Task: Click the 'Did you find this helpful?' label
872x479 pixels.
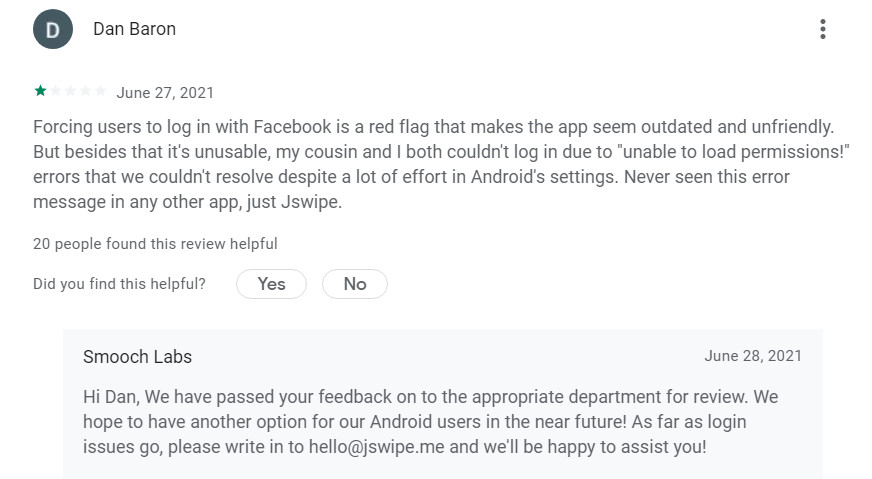Action: coord(120,284)
